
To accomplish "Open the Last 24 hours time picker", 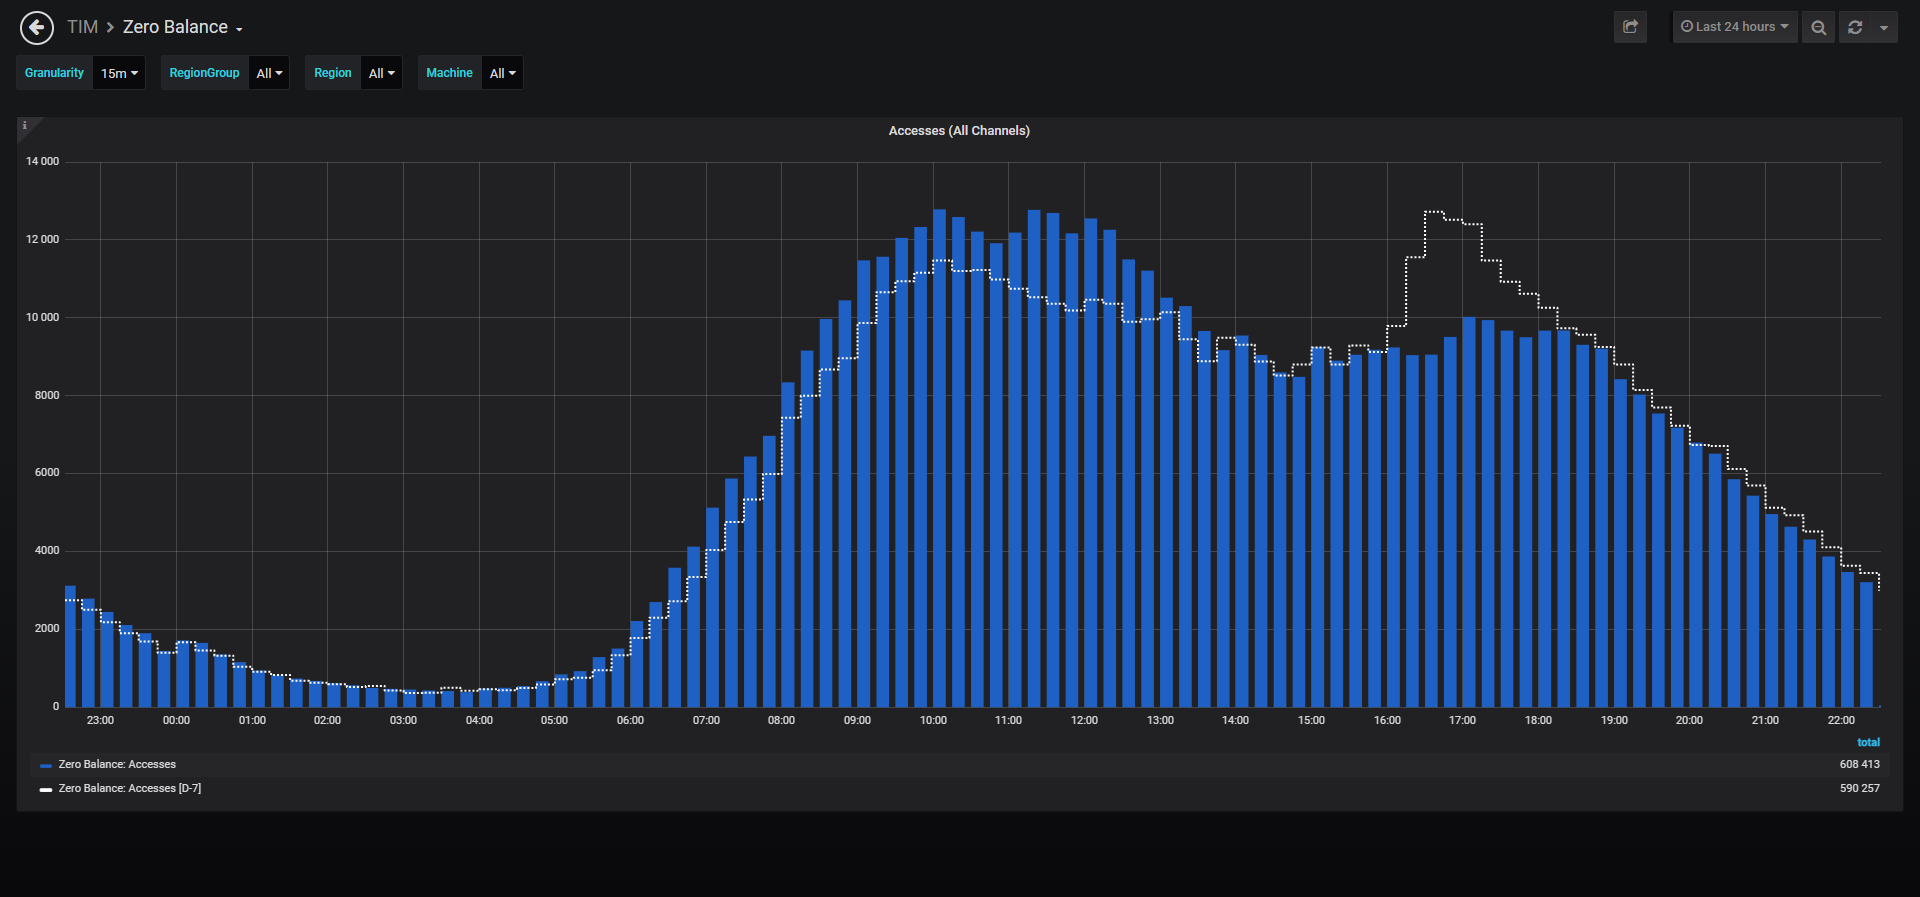I will [1735, 27].
